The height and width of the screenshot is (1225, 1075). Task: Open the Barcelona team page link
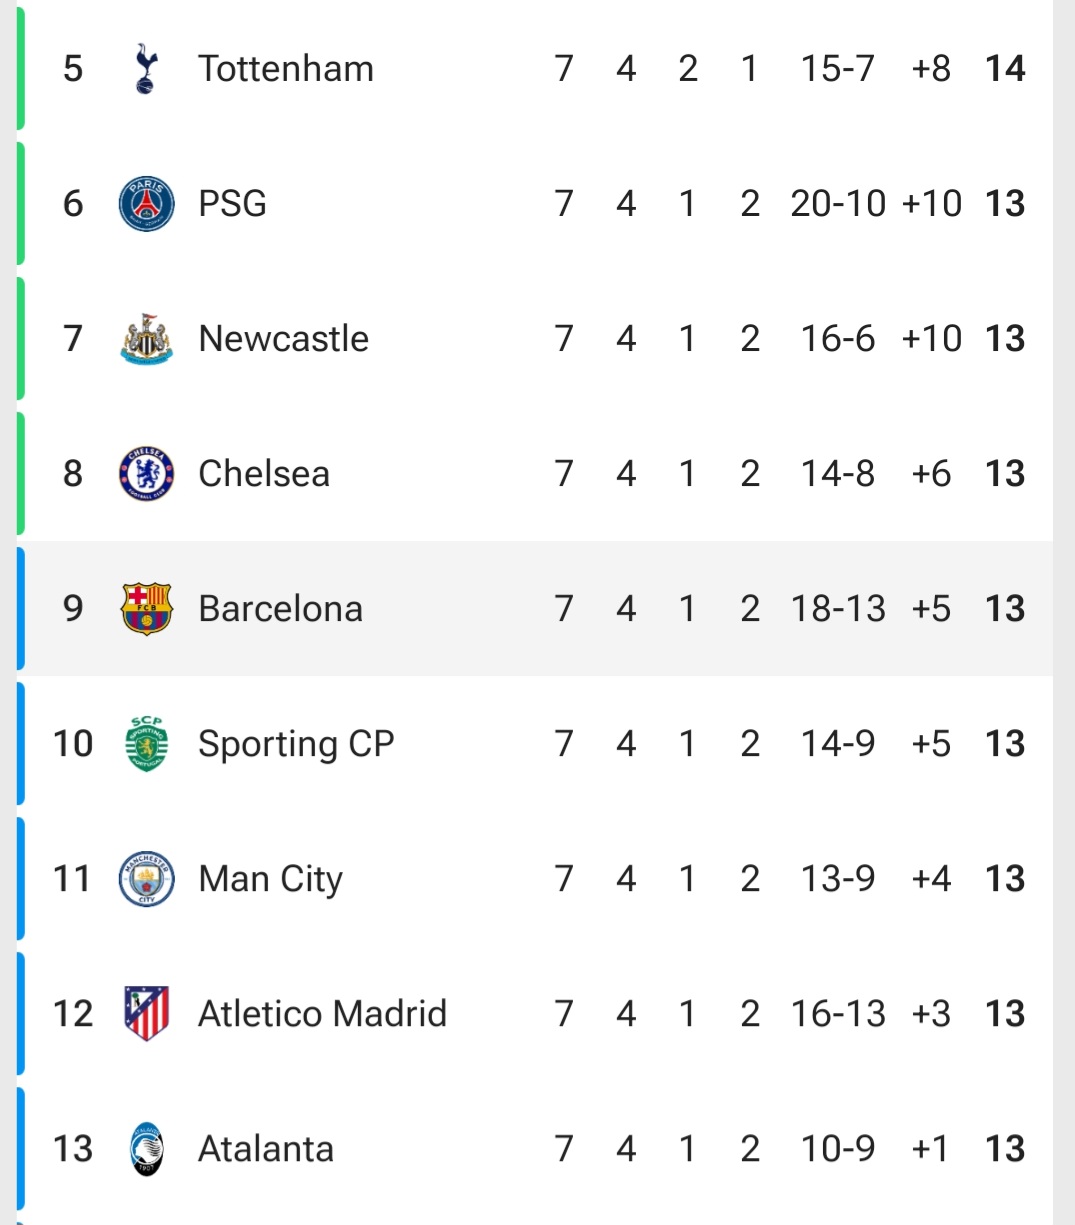coord(280,609)
